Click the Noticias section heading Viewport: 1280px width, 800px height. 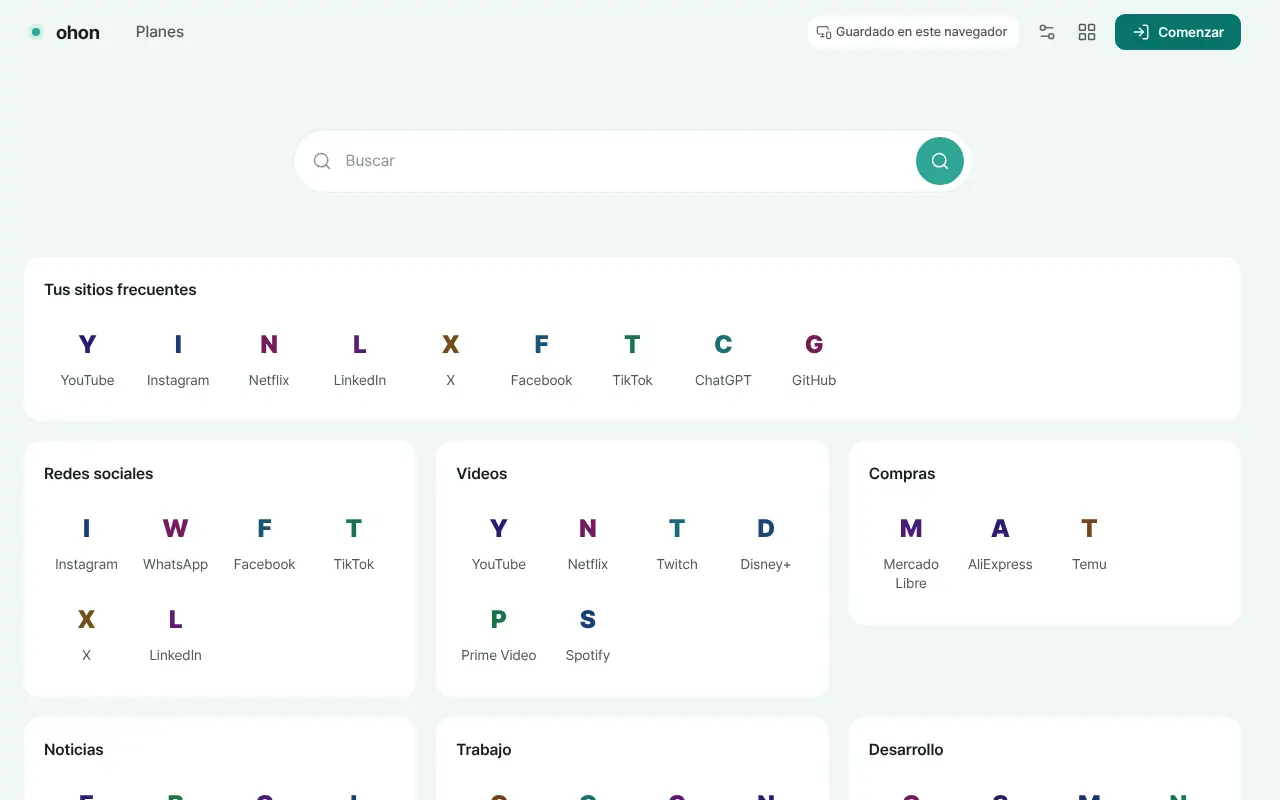click(x=74, y=750)
